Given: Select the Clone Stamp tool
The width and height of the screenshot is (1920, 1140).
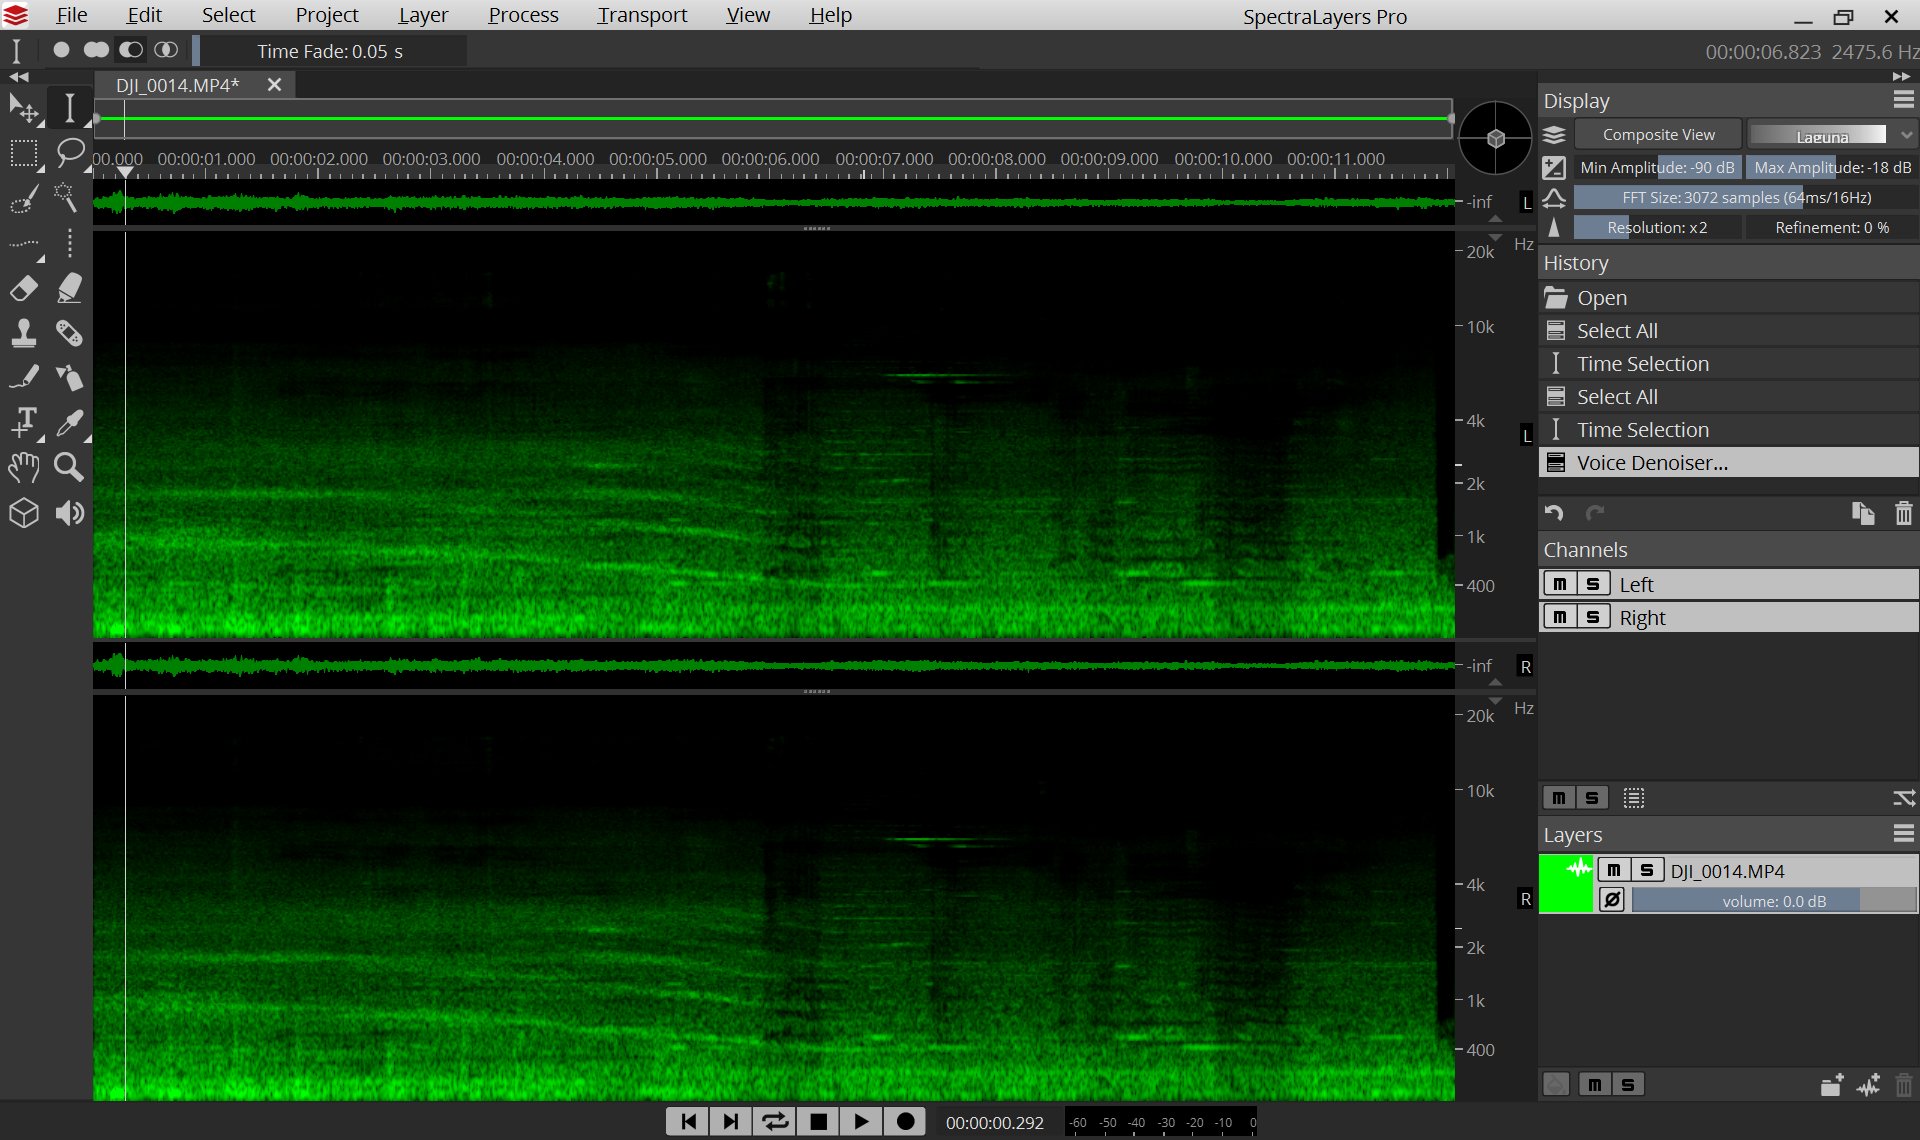Looking at the screenshot, I should 24,333.
